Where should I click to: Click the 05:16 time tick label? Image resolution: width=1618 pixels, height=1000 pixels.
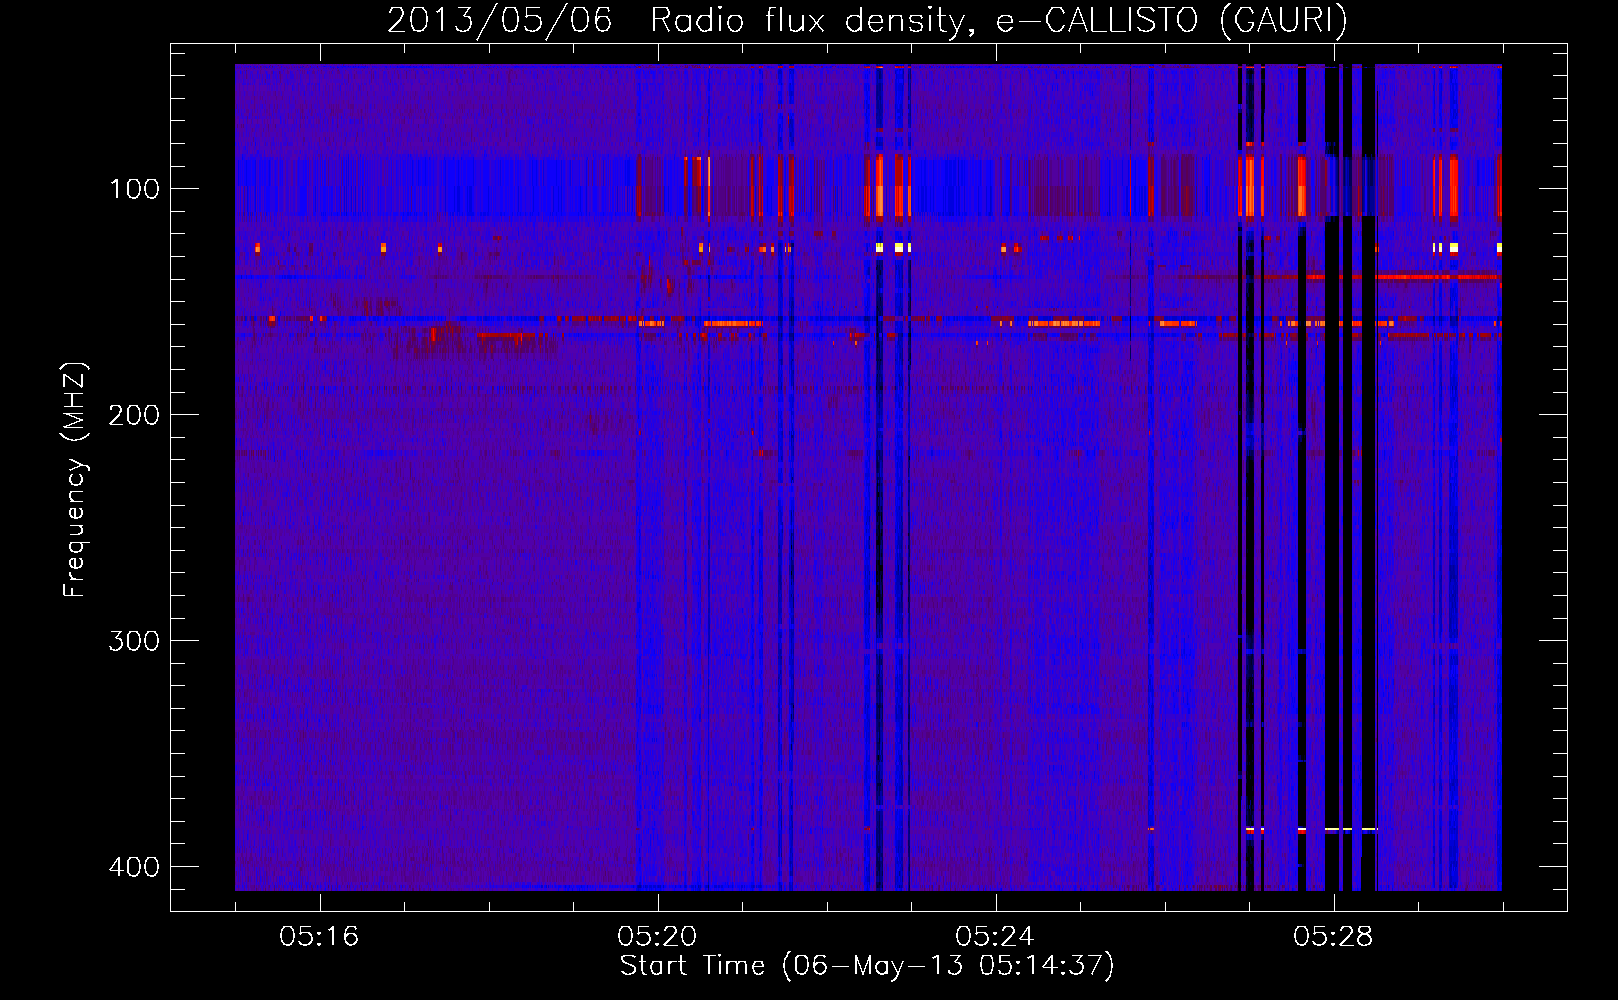[319, 937]
